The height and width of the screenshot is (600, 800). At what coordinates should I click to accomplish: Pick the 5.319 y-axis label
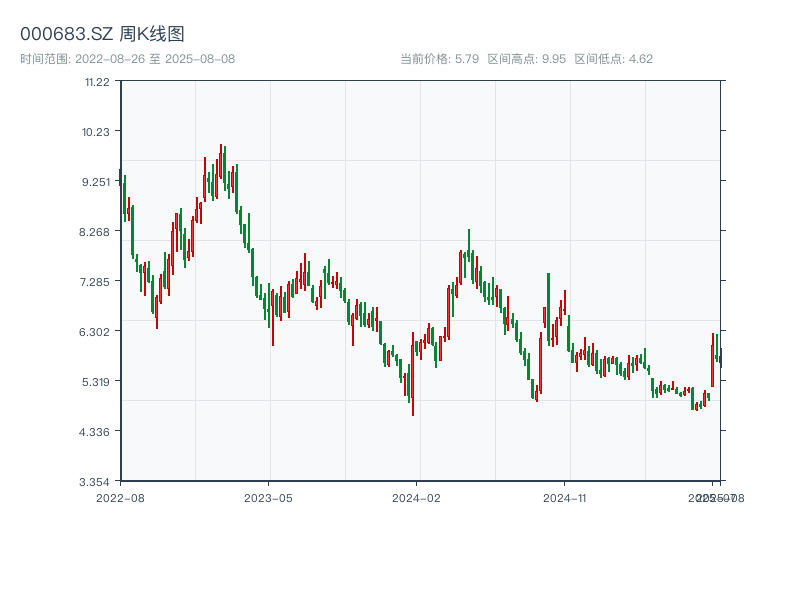[x=97, y=382]
